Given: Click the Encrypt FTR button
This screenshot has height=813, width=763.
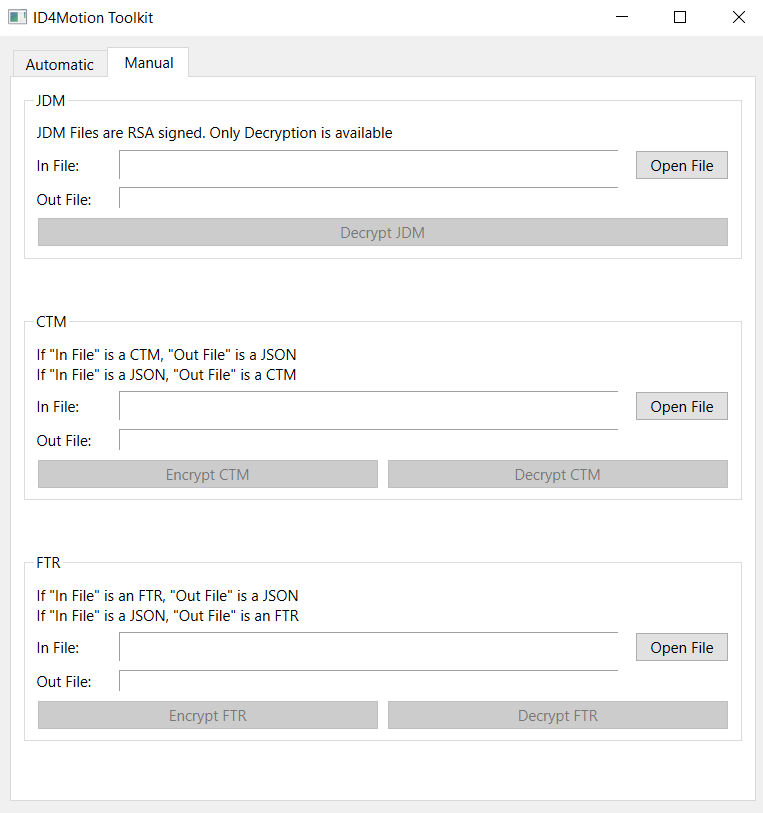Looking at the screenshot, I should coord(207,716).
